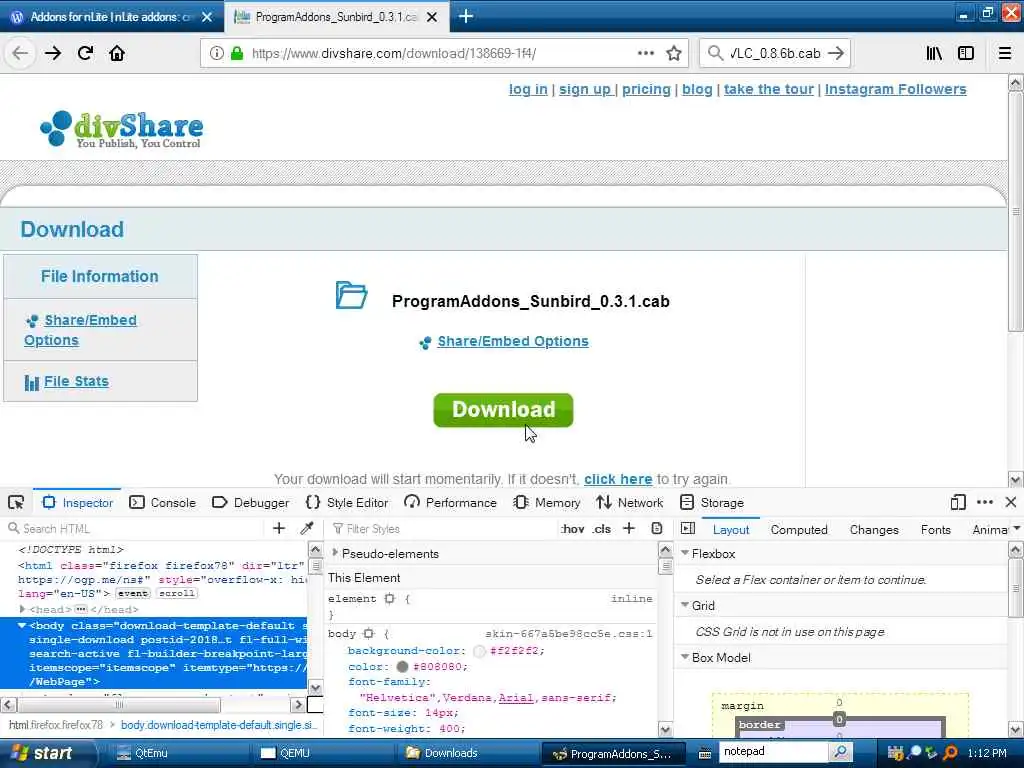Click color #808080 swatch
This screenshot has height=768, width=1024.
[x=402, y=667]
